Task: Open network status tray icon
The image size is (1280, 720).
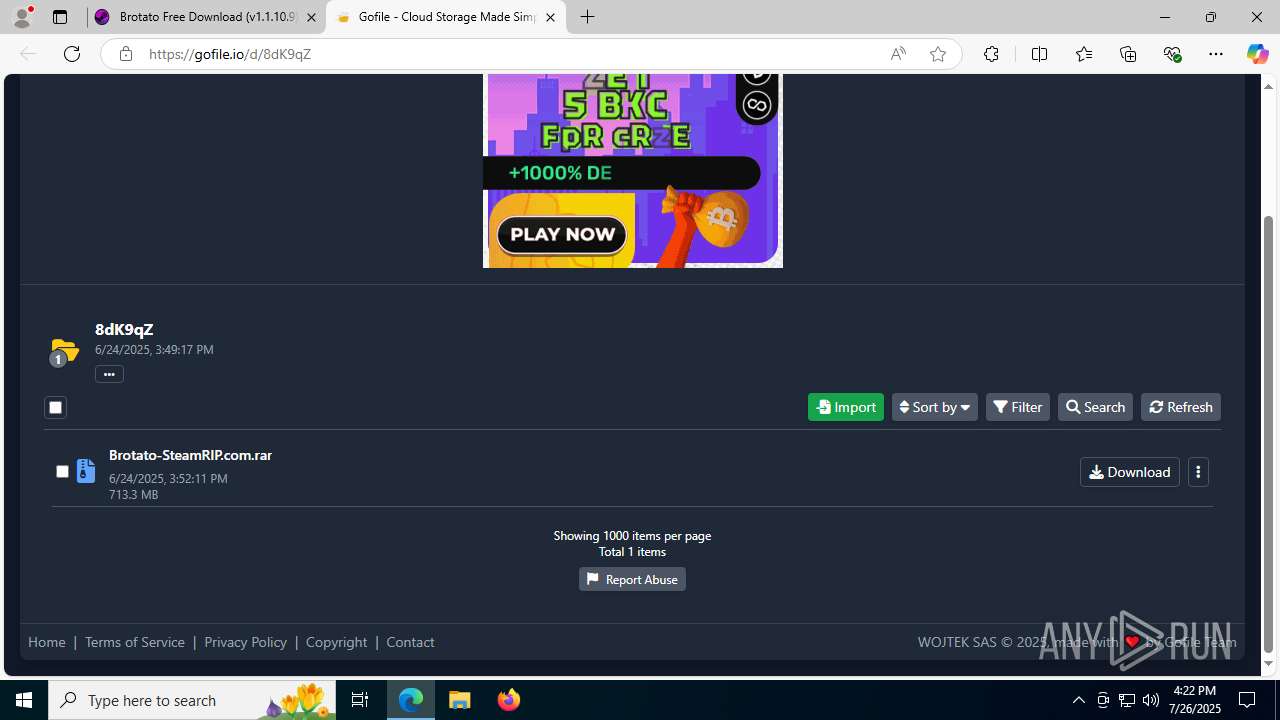Action: (x=1126, y=700)
